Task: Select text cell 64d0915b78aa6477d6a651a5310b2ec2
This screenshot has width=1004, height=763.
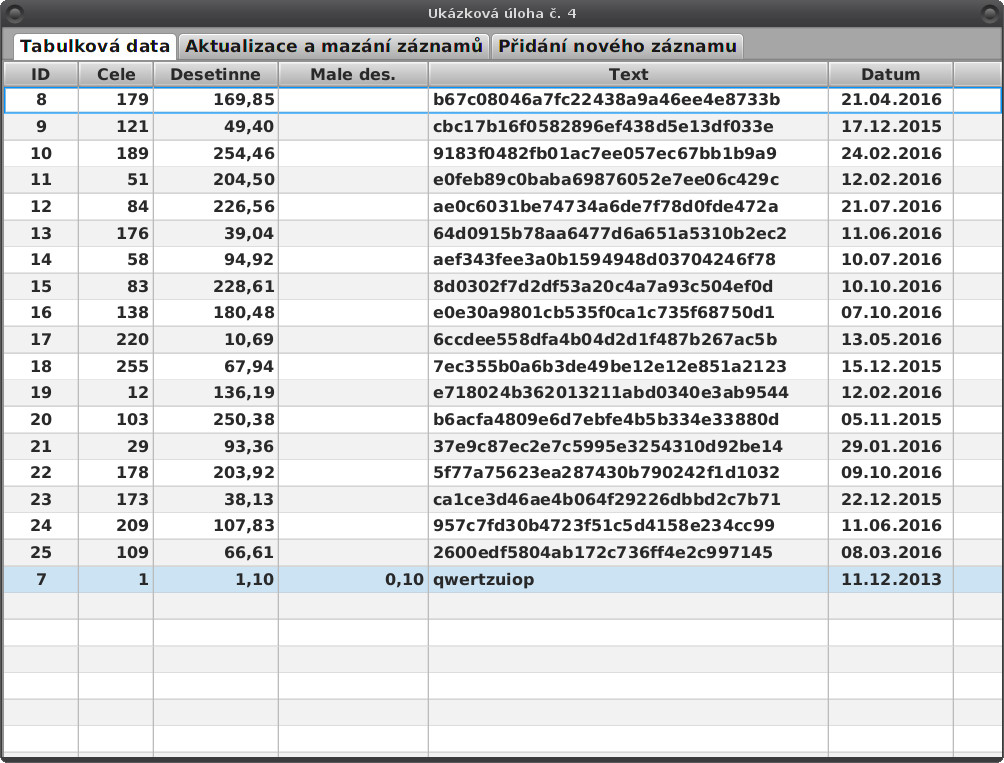Action: coord(628,234)
